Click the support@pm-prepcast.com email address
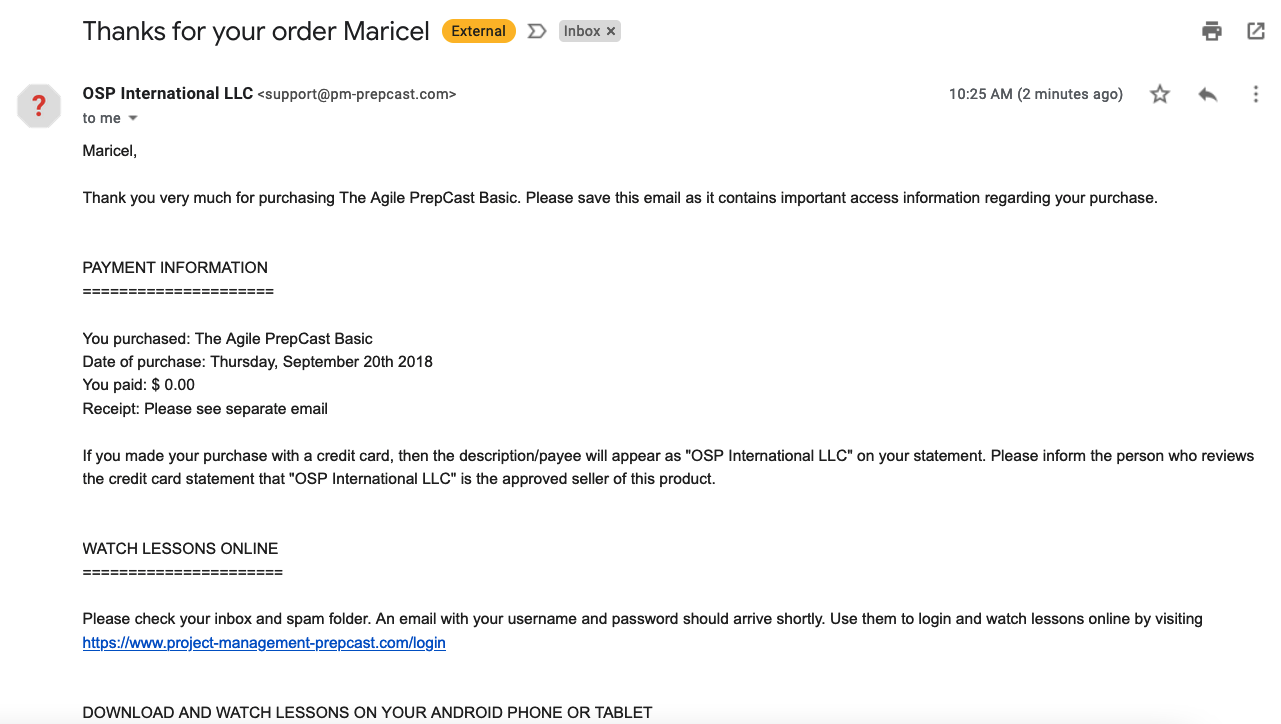This screenshot has width=1281, height=724. [357, 94]
